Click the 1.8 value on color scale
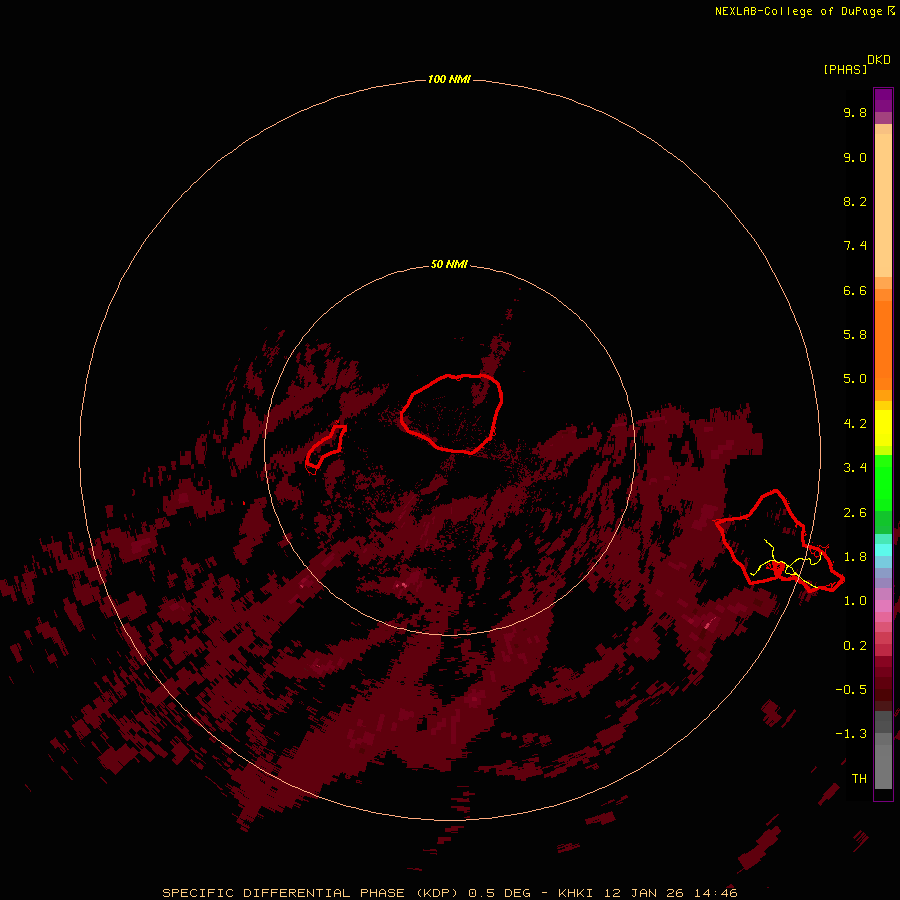The width and height of the screenshot is (900, 900). pos(855,557)
